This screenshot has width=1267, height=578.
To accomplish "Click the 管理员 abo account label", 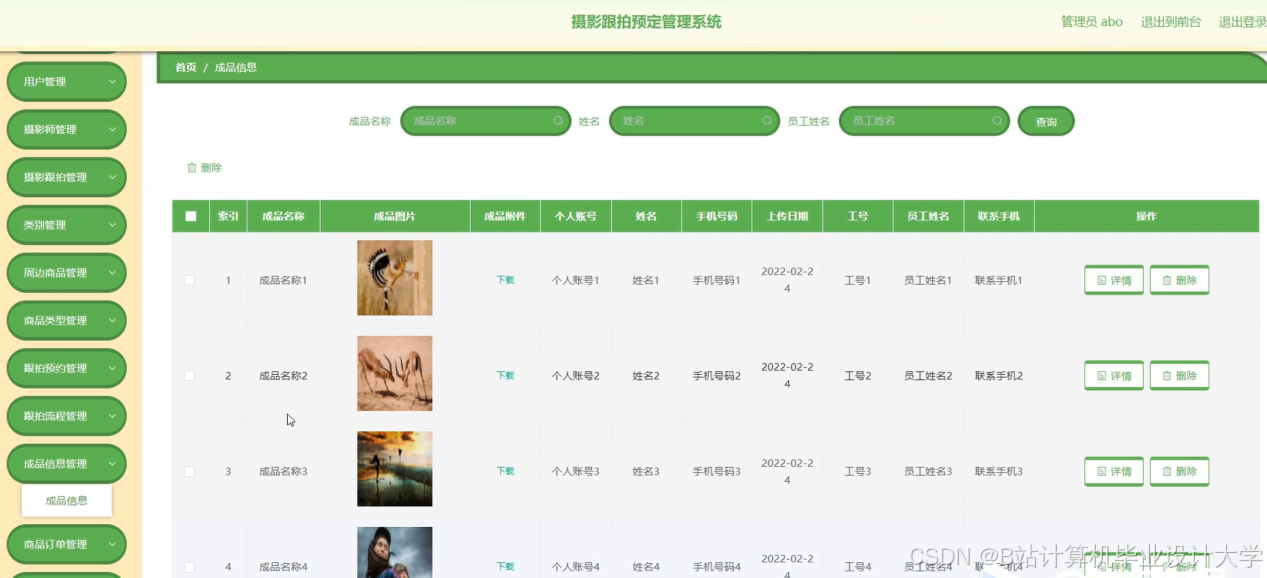I will pos(1092,22).
